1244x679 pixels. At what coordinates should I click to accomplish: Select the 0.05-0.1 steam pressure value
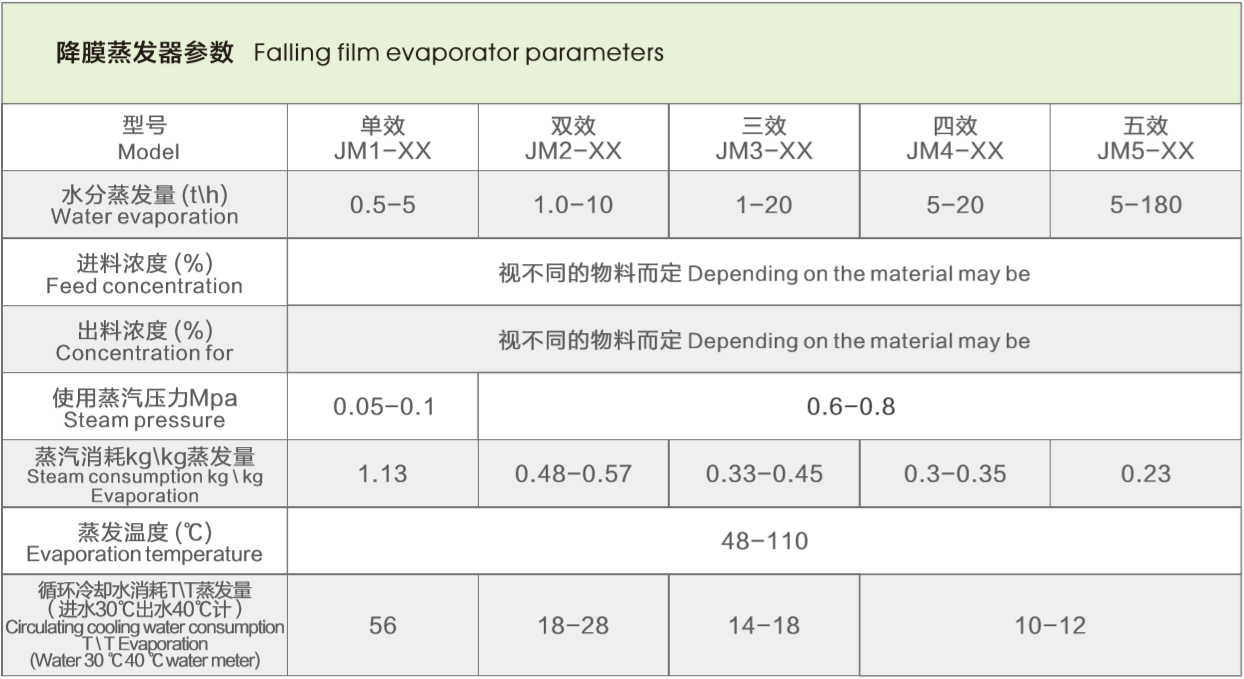click(x=384, y=408)
